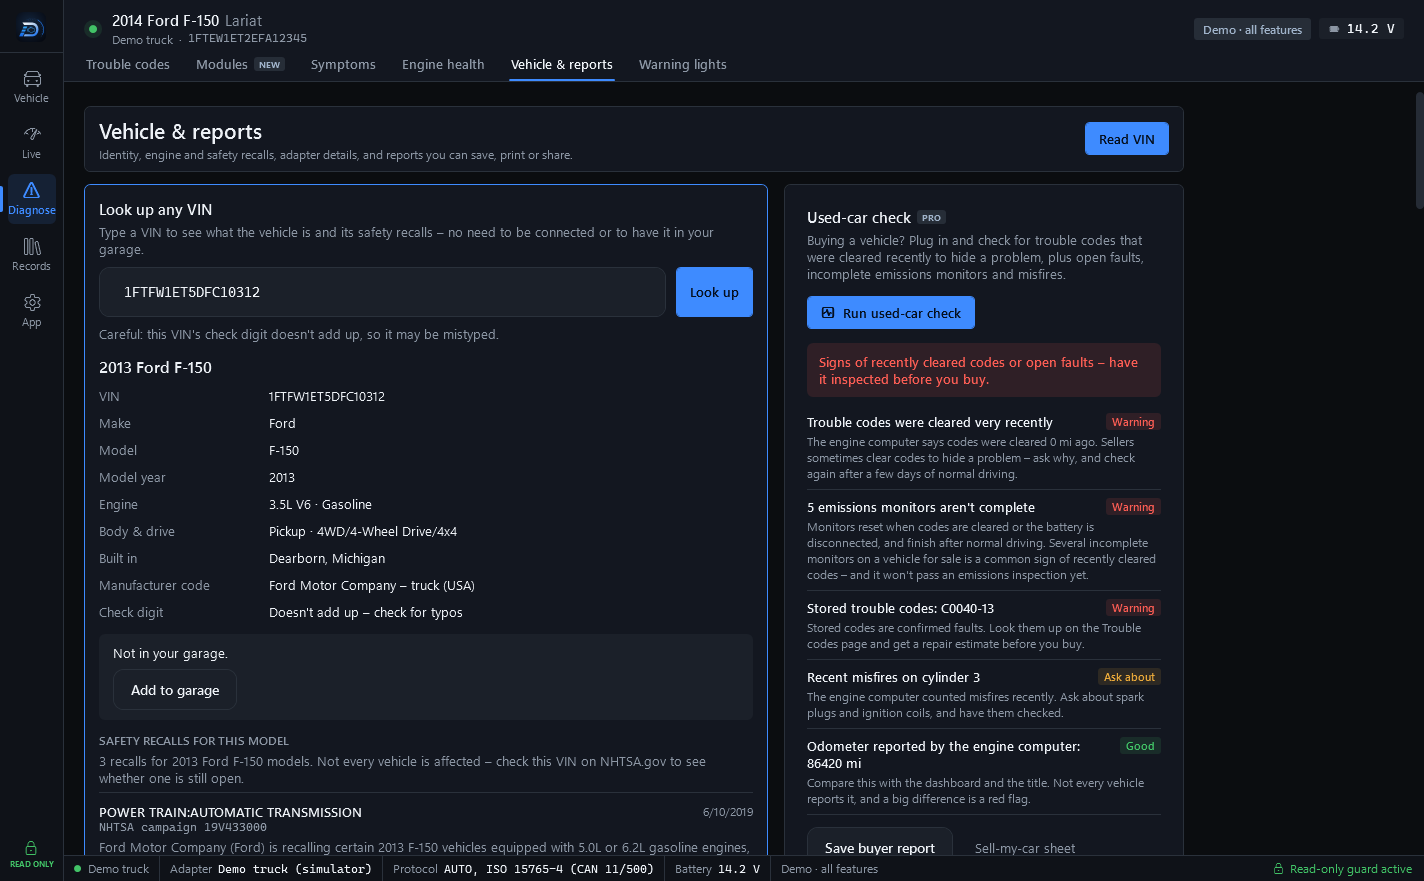Click the Add to garage button
Image resolution: width=1424 pixels, height=881 pixels.
[175, 690]
